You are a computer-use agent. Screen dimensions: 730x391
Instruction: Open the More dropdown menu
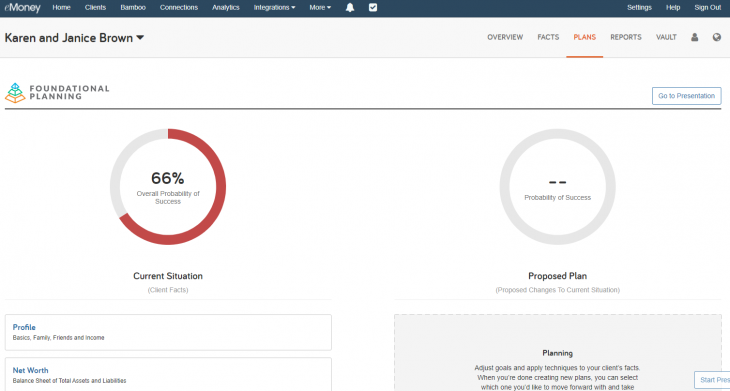(320, 7)
